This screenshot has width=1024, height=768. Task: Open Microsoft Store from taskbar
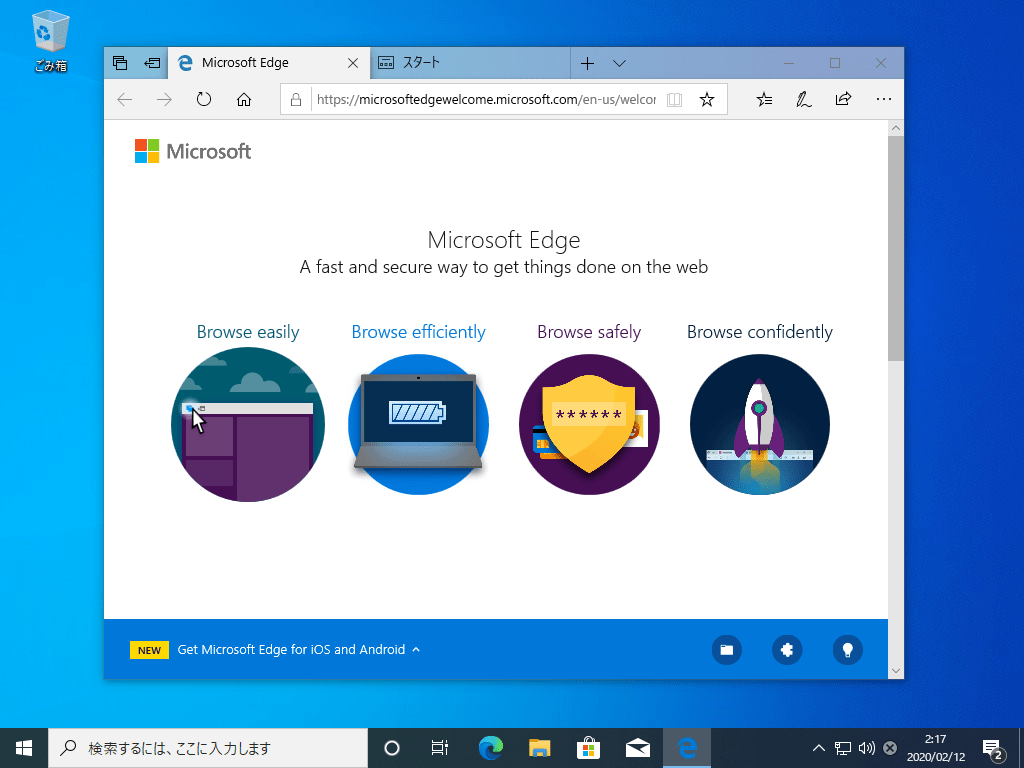coord(588,748)
